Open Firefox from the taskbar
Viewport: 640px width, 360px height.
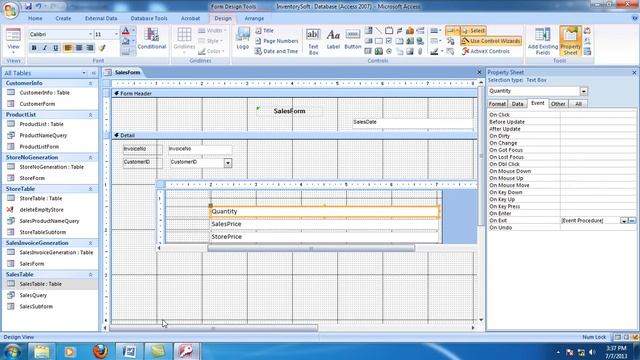tap(100, 351)
